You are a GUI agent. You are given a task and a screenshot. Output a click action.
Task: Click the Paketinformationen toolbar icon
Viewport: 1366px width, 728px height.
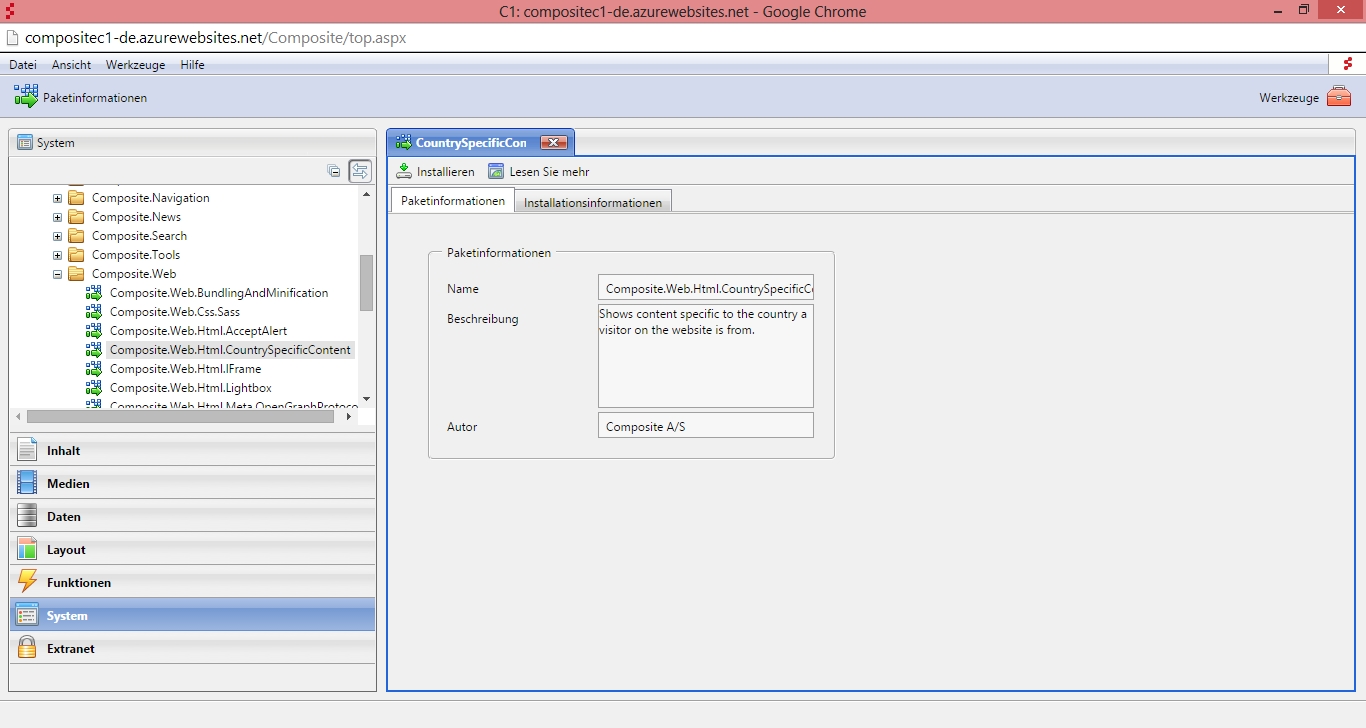click(x=26, y=97)
